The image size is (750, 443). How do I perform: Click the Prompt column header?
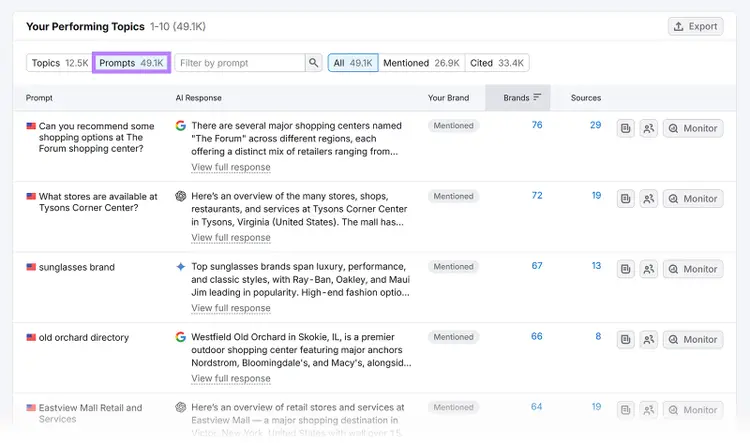tap(39, 98)
